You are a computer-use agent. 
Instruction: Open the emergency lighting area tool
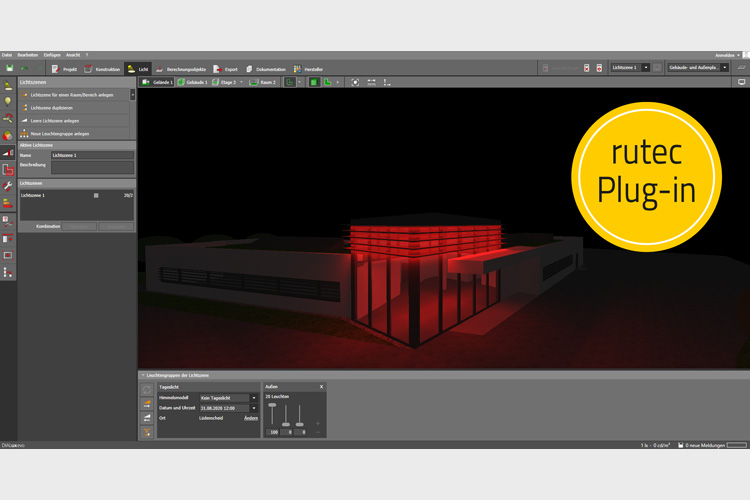pyautogui.click(x=8, y=169)
